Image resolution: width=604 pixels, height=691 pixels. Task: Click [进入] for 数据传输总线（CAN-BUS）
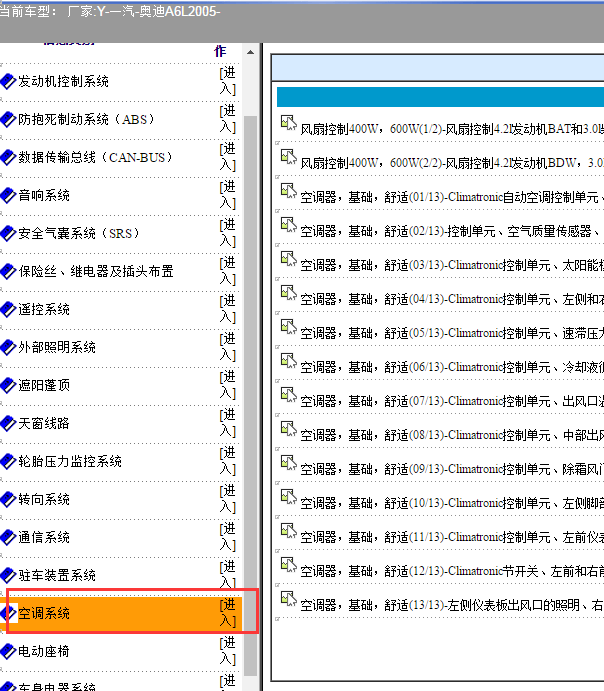(x=228, y=157)
